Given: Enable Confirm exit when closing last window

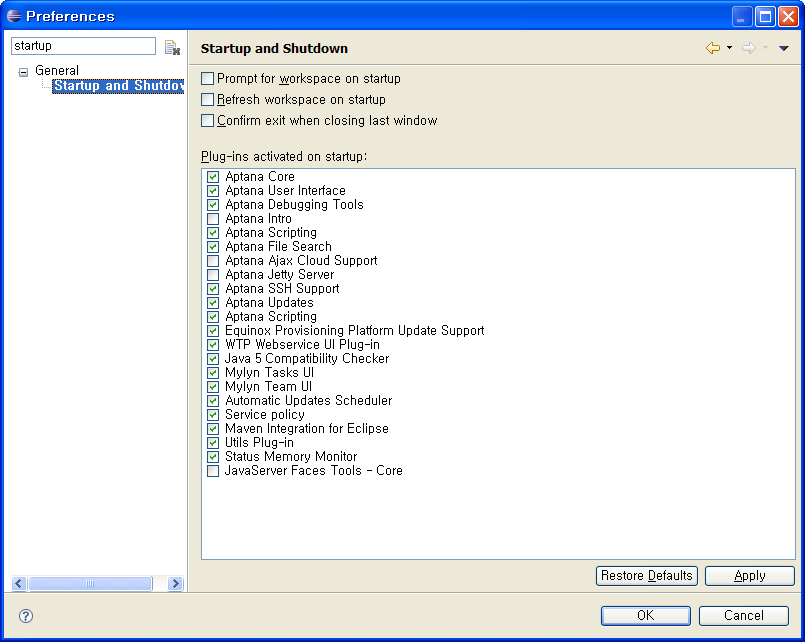Looking at the screenshot, I should point(207,121).
